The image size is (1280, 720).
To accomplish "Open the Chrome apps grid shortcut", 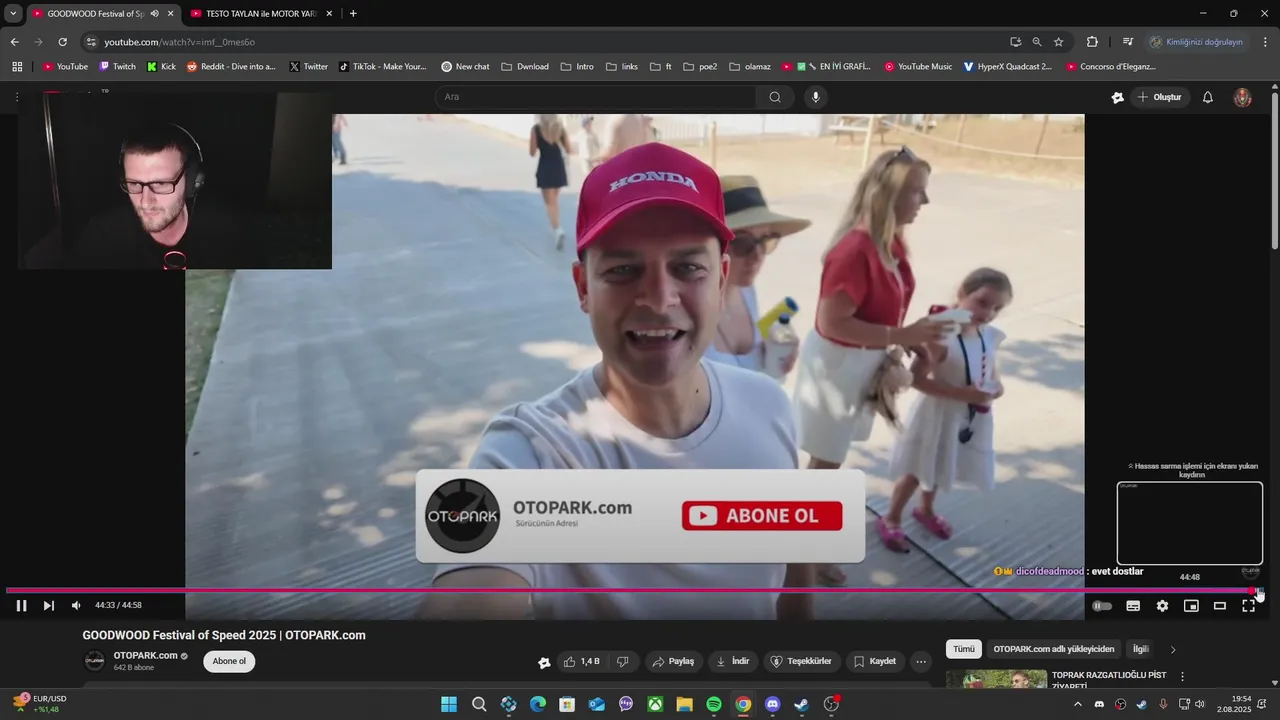I will tap(17, 67).
